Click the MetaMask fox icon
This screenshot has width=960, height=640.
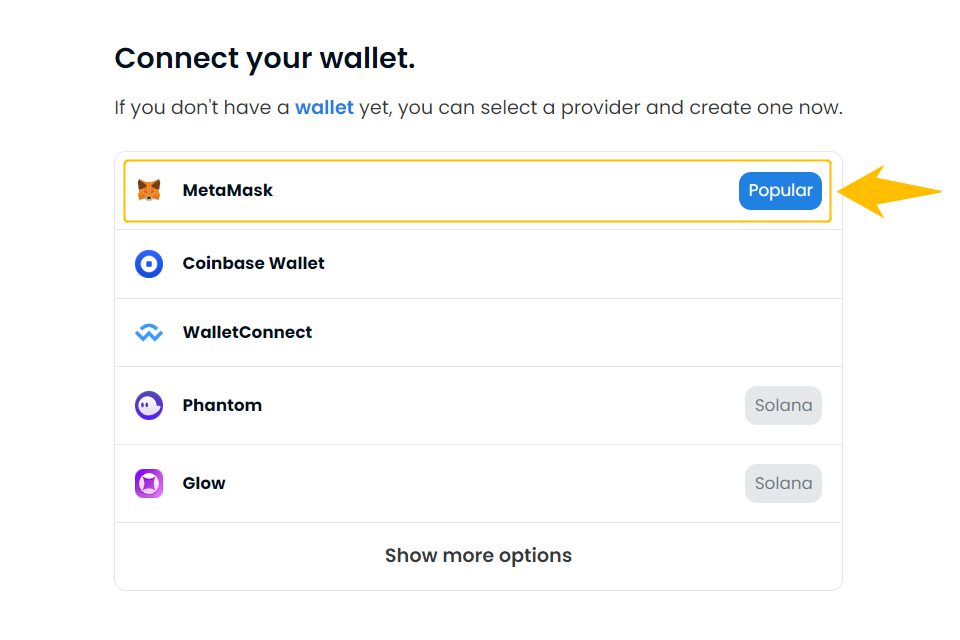[149, 190]
